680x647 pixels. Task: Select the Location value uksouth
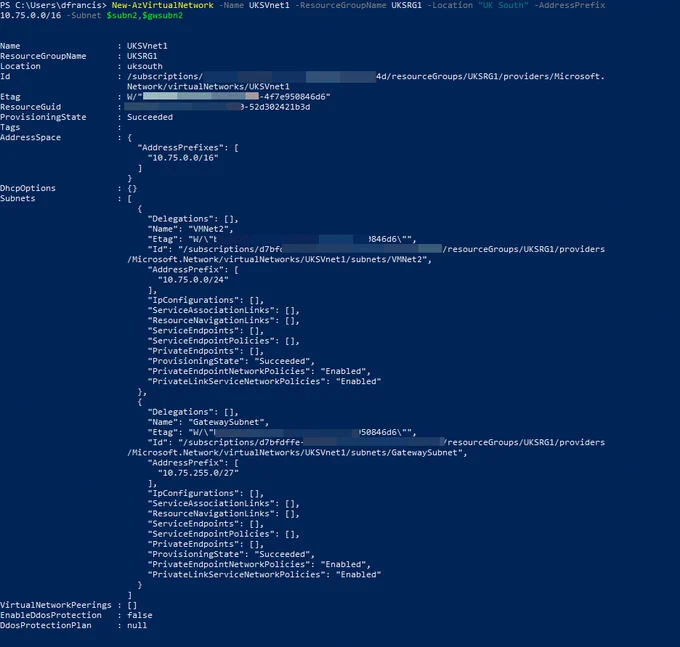point(144,66)
